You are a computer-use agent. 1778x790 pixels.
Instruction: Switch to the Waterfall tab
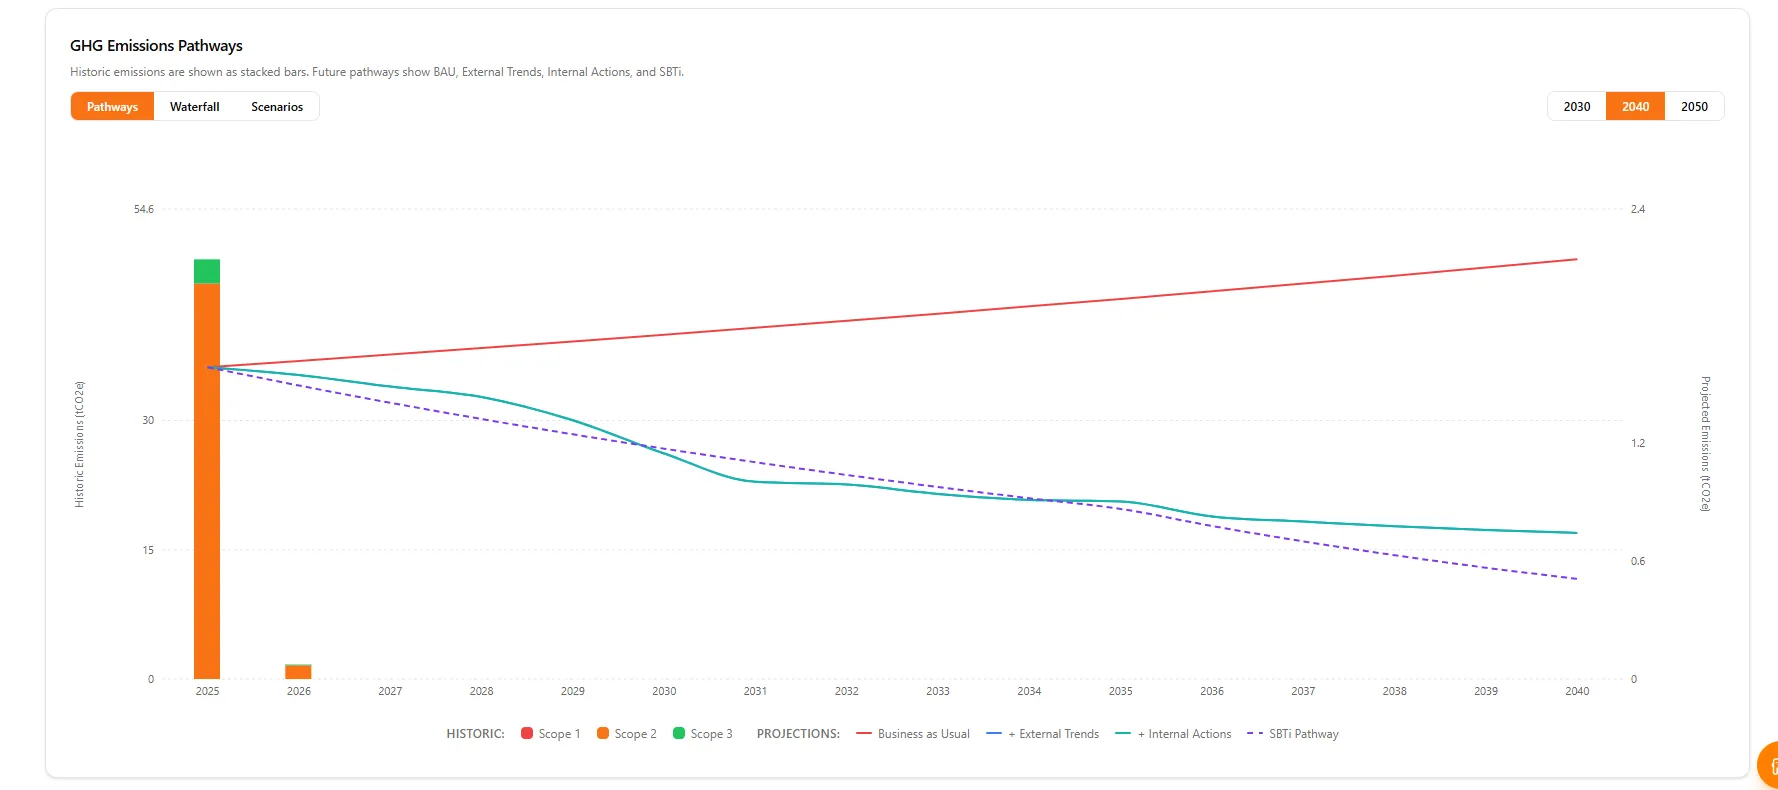point(194,106)
